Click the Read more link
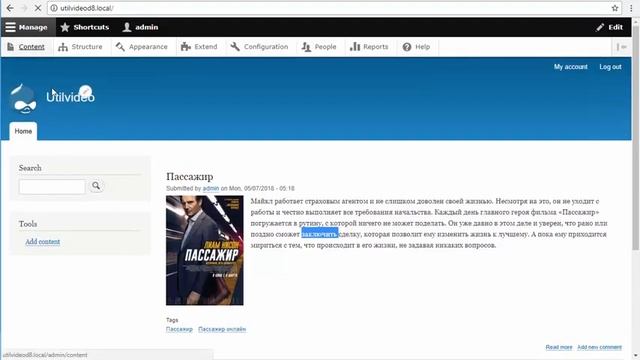 click(559, 347)
